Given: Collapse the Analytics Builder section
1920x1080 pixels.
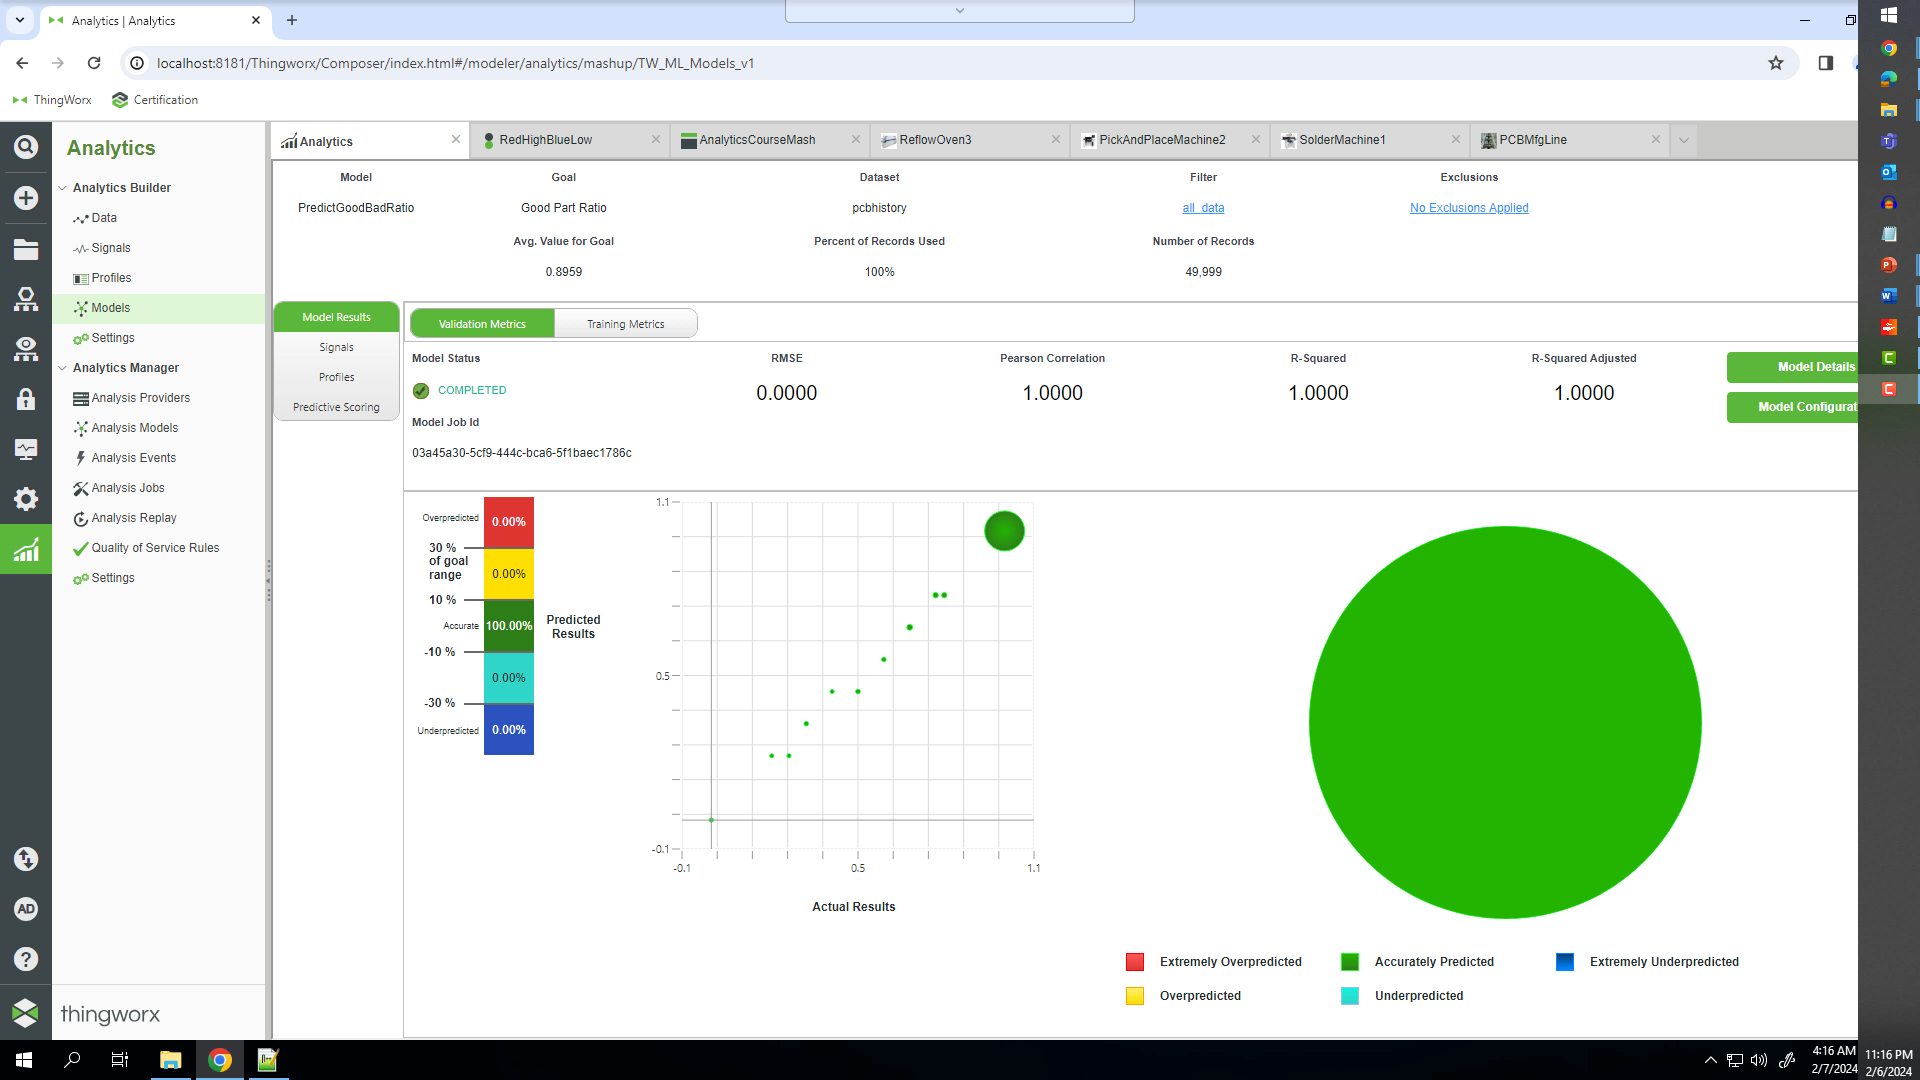Looking at the screenshot, I should point(62,187).
